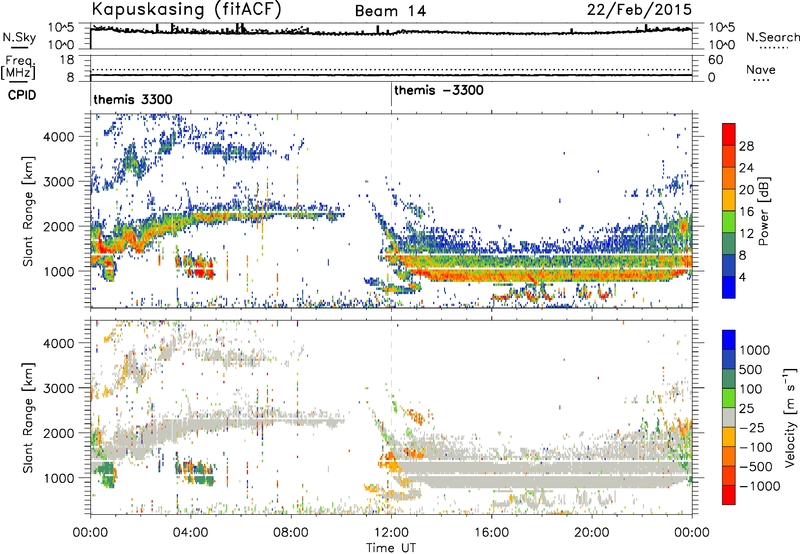800x554 pixels.
Task: Select the '28' tick on Power color bar
Action: (x=746, y=146)
